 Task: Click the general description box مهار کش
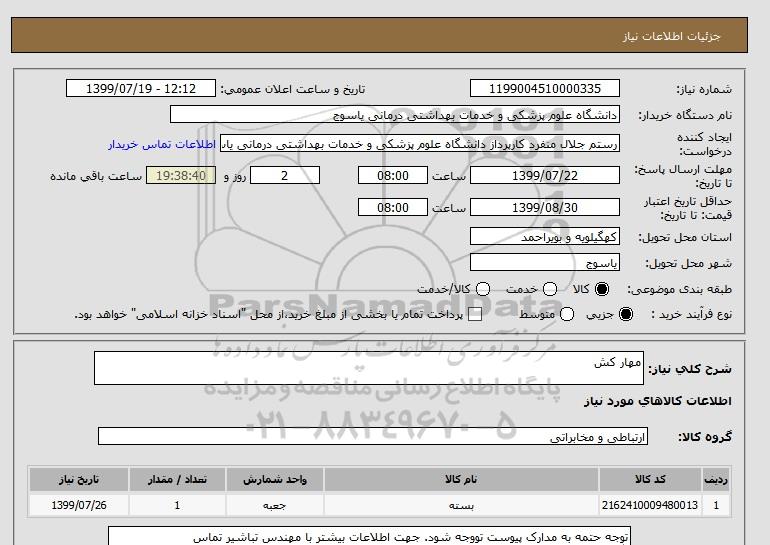click(x=369, y=368)
